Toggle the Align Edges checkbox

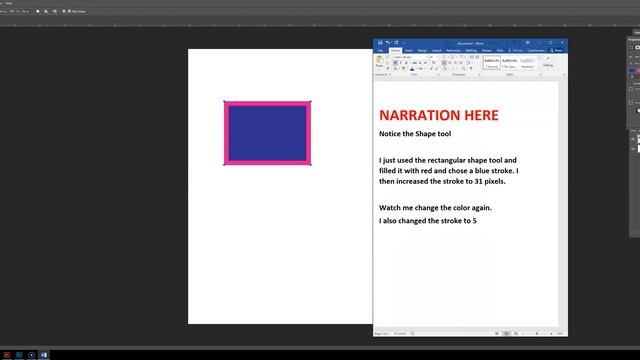coord(69,11)
